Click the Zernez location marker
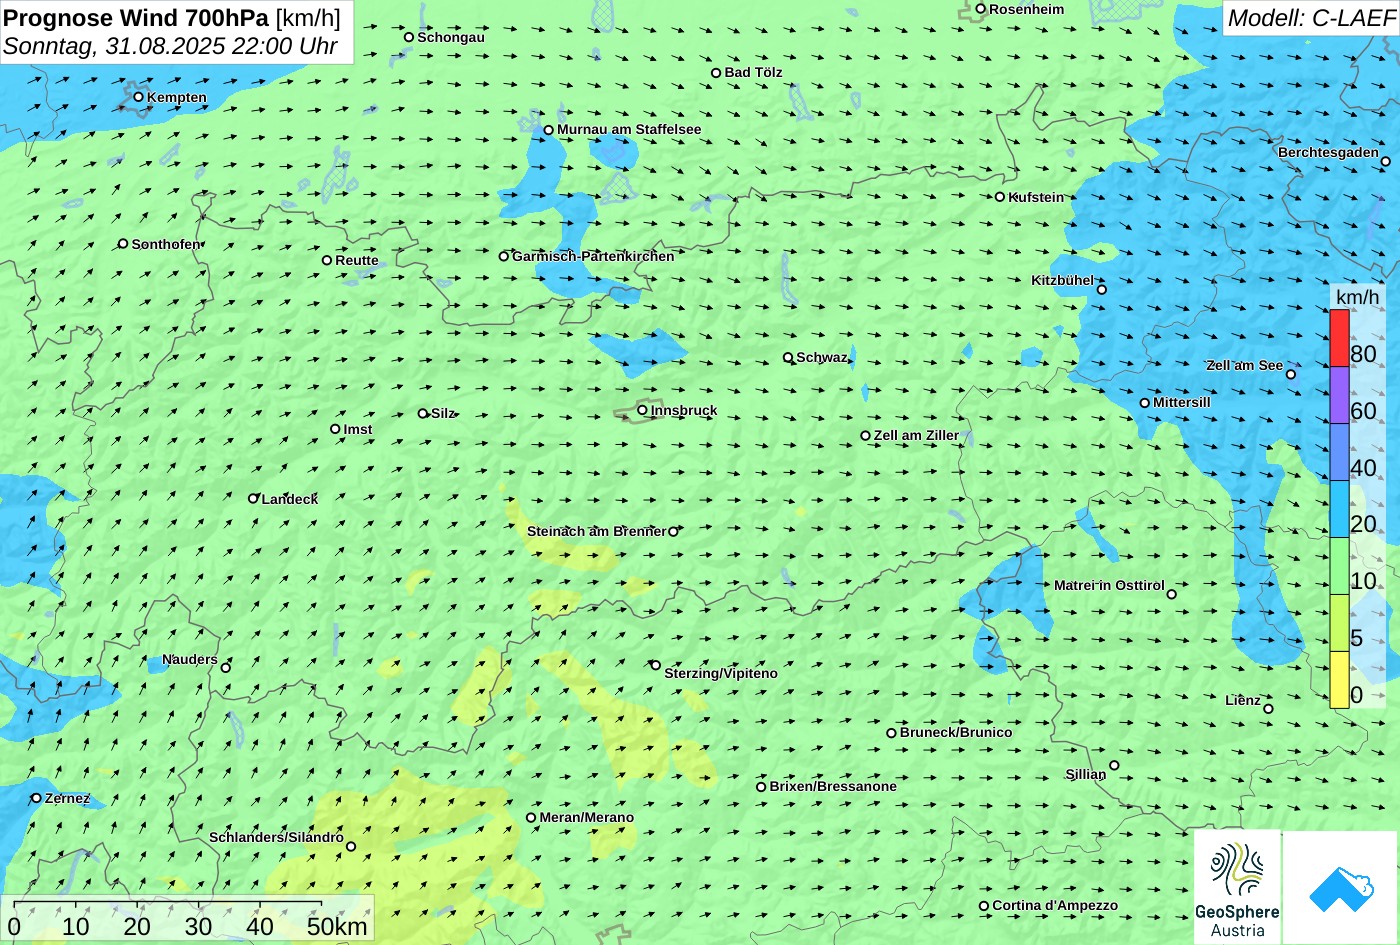The width and height of the screenshot is (1400, 945). [37, 798]
